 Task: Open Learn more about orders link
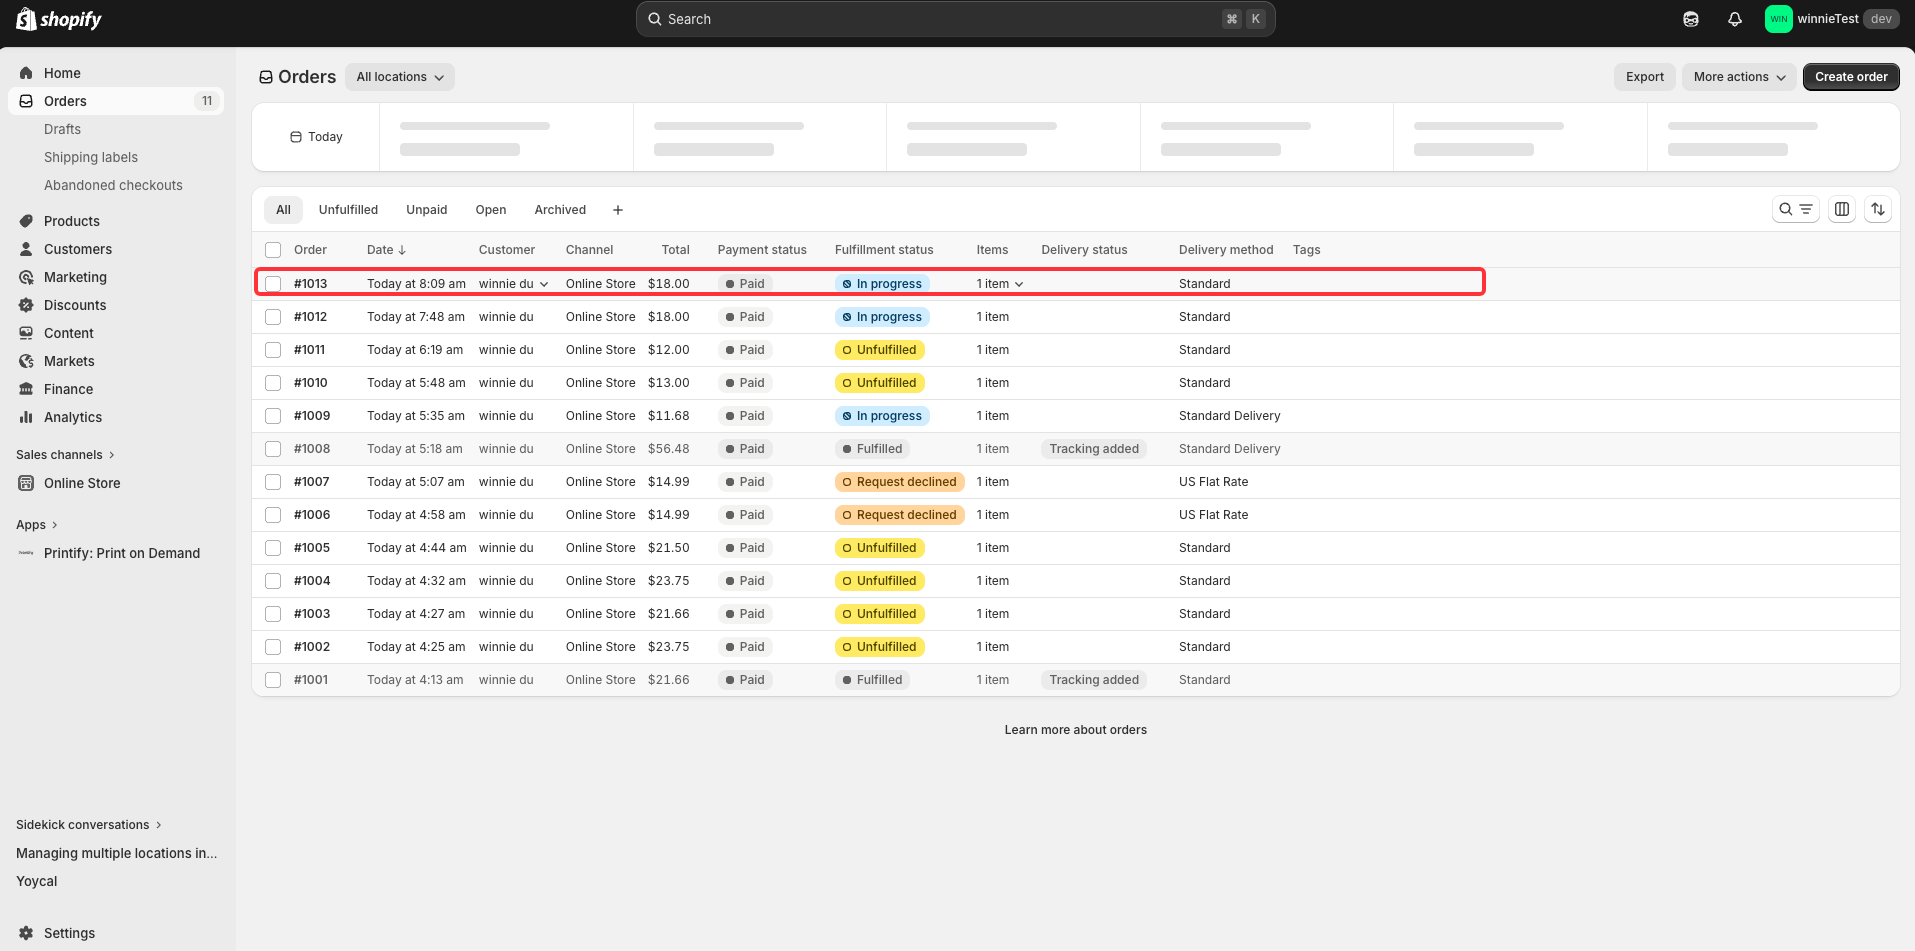(x=1075, y=730)
